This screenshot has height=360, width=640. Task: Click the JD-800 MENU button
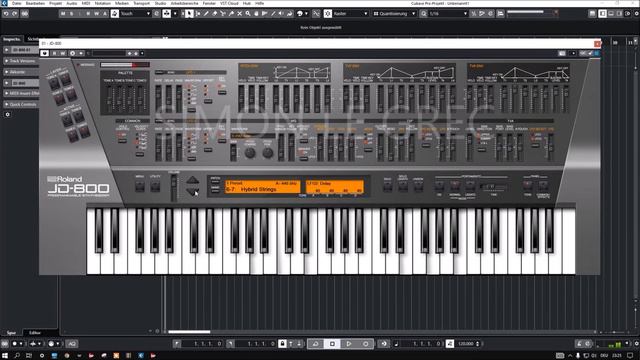140,187
